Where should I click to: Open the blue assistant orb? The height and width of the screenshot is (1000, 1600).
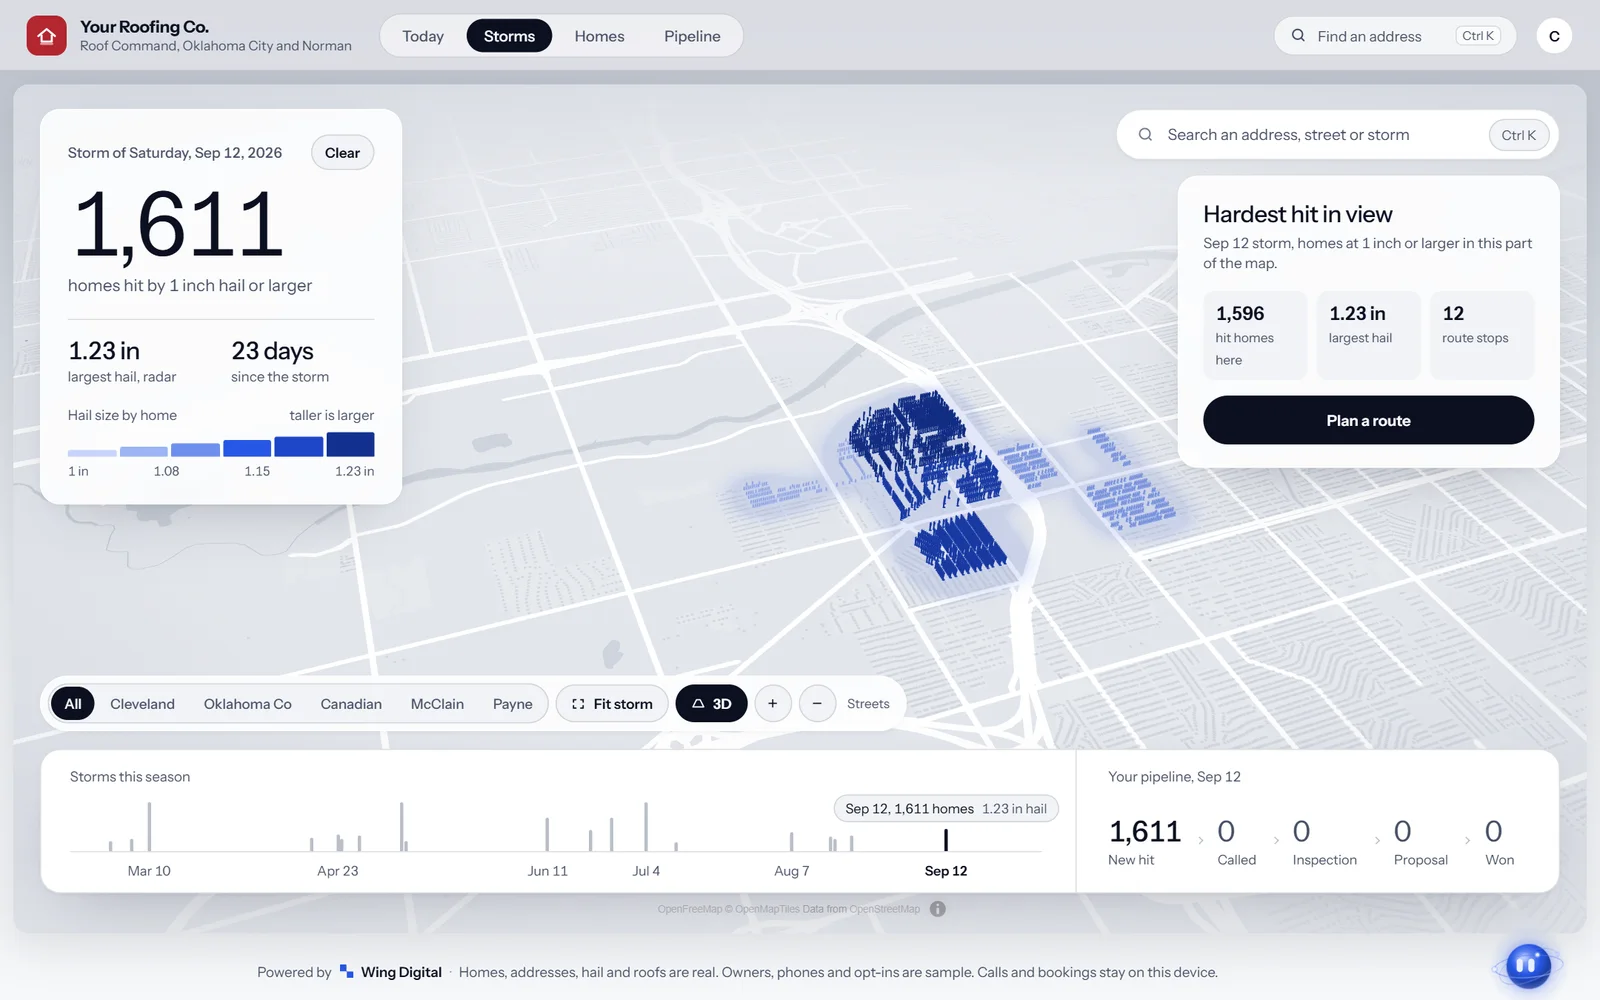pos(1527,965)
